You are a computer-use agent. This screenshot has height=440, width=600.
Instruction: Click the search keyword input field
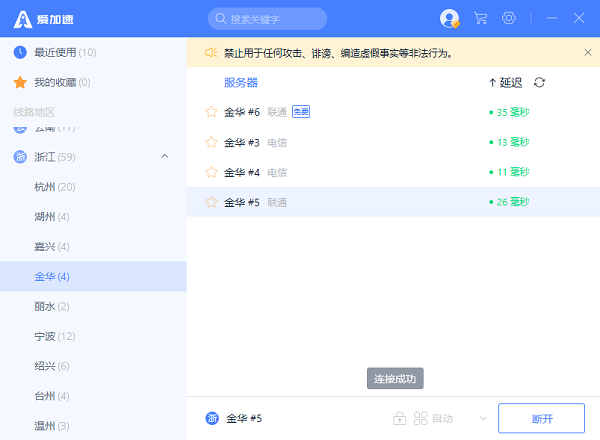(x=268, y=18)
